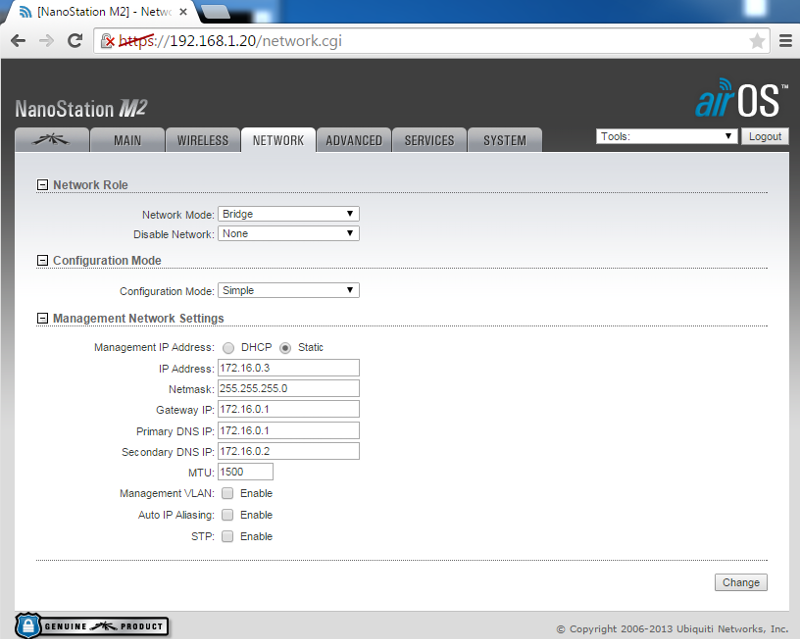The image size is (800, 639).
Task: Open the Chrome menu icon
Action: [784, 41]
